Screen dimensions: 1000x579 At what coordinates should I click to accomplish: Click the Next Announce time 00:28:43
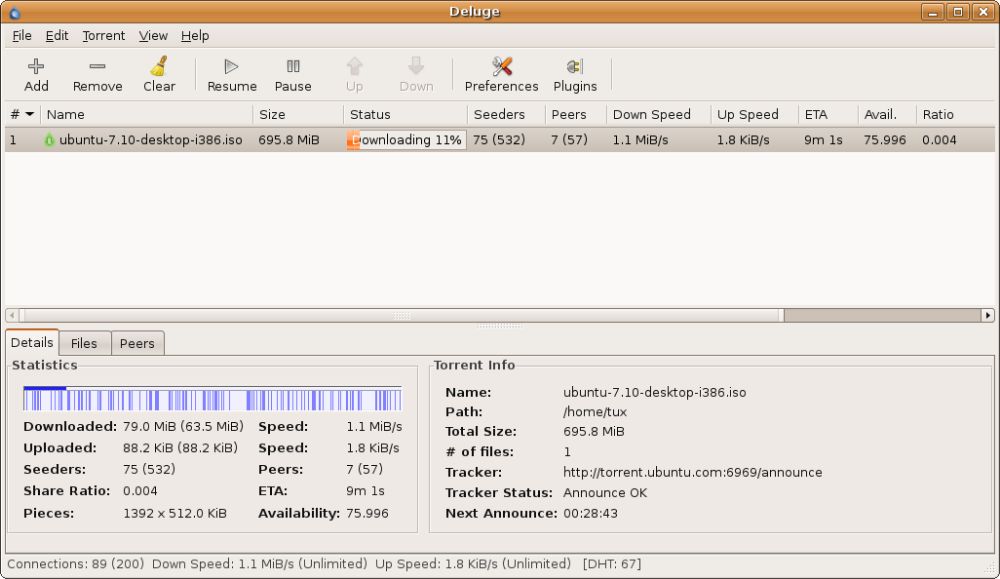[x=591, y=513]
